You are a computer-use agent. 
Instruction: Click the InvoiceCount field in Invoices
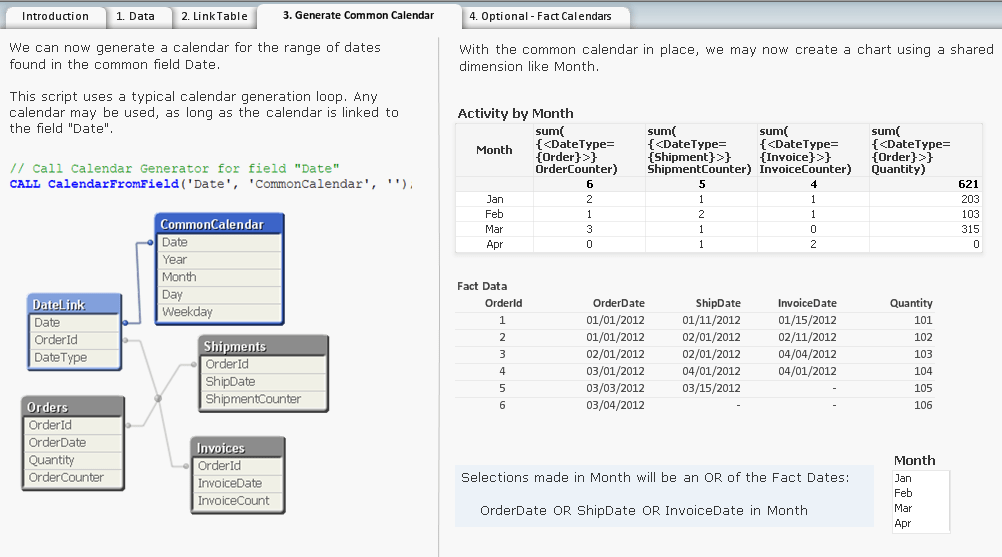click(238, 501)
